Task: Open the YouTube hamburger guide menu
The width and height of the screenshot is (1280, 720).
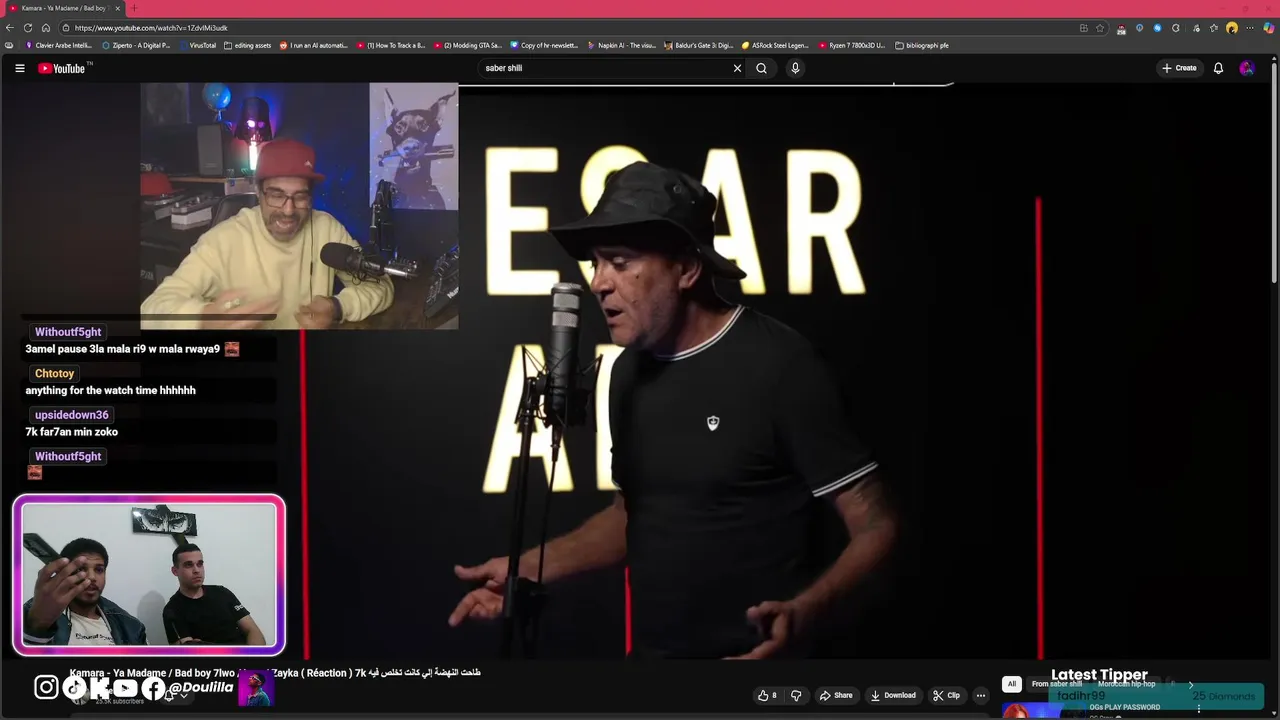Action: pos(19,68)
